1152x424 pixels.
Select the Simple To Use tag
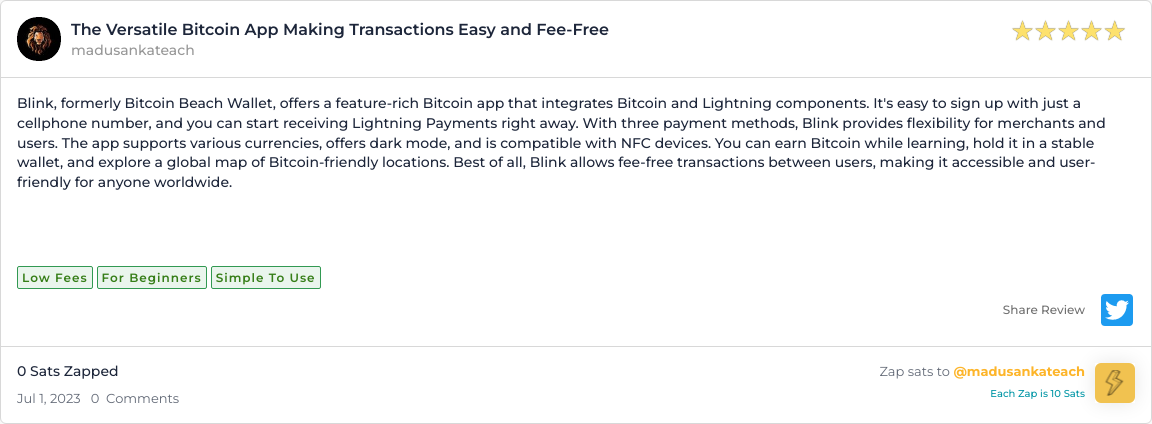pos(265,278)
